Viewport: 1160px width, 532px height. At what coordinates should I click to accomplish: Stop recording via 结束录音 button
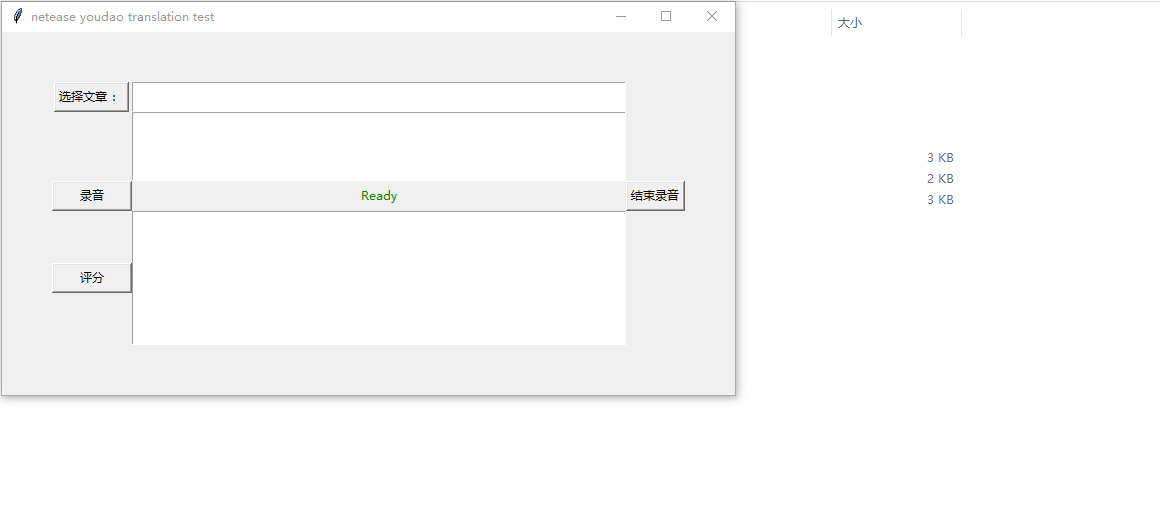point(655,196)
